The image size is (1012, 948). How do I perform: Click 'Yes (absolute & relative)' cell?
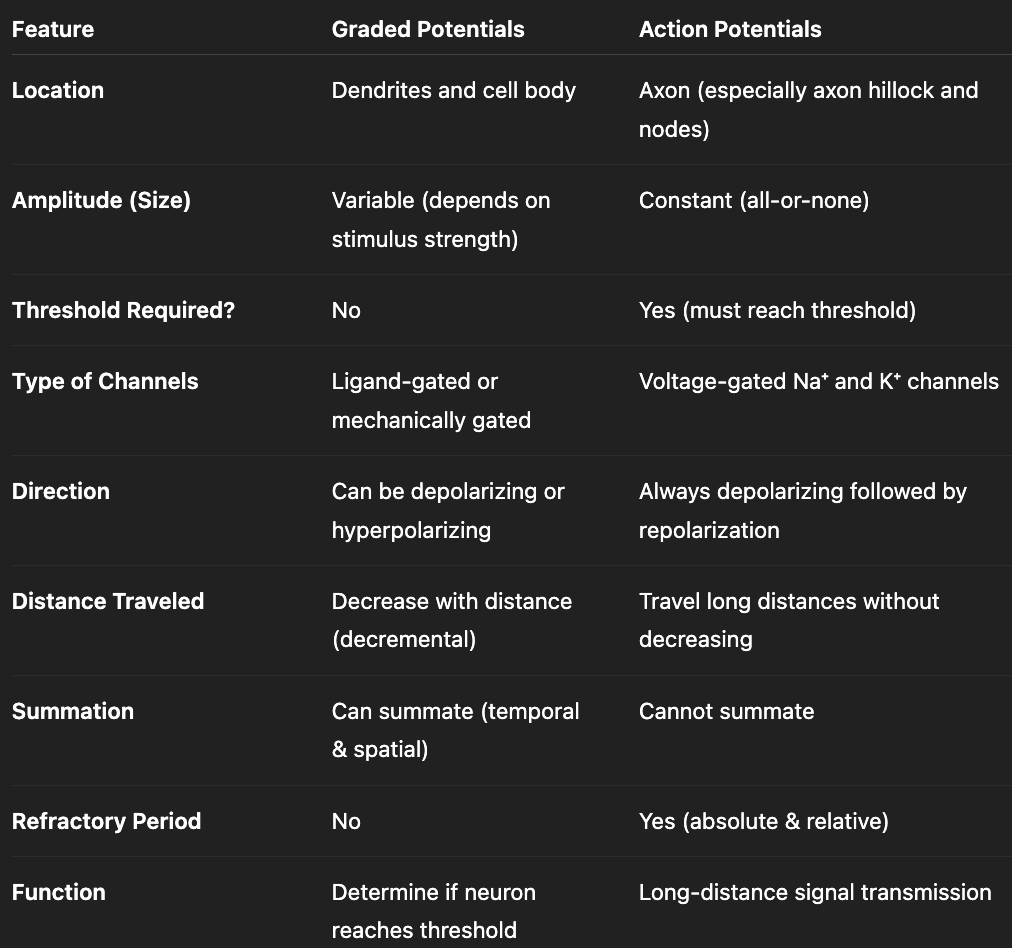tap(764, 821)
